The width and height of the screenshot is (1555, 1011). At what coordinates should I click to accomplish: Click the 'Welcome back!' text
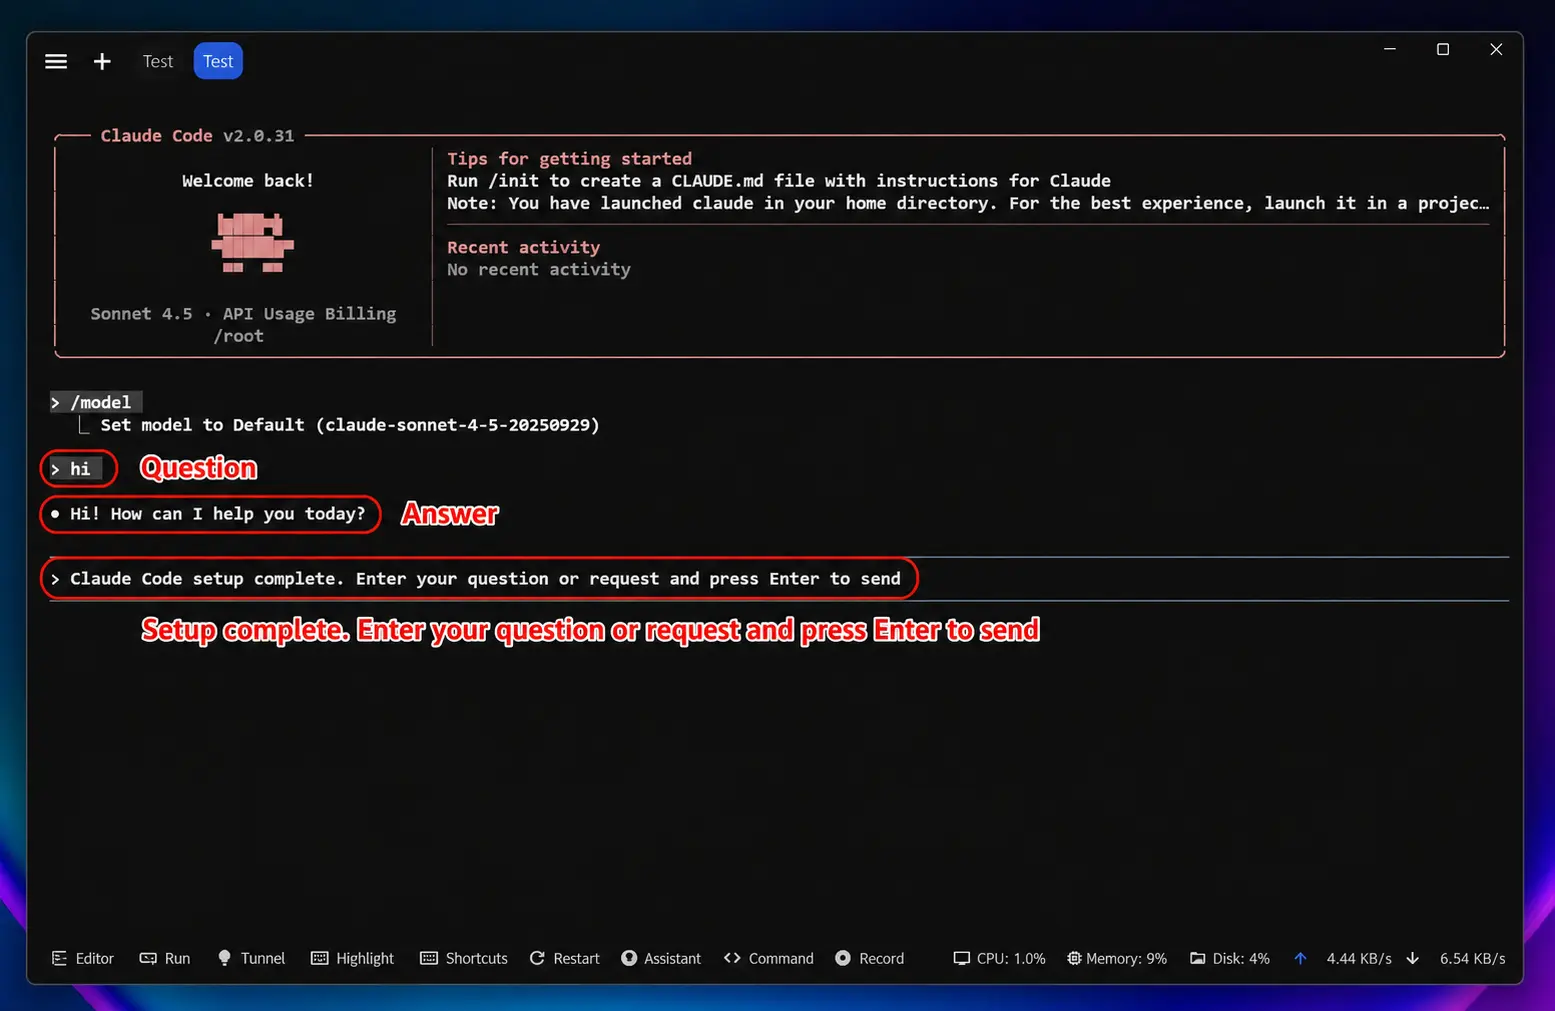click(x=248, y=181)
